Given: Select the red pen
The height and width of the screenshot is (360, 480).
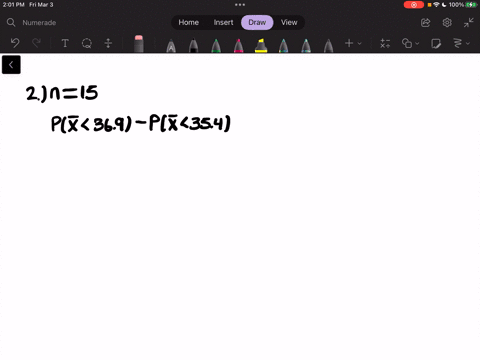Looking at the screenshot, I should (239, 46).
